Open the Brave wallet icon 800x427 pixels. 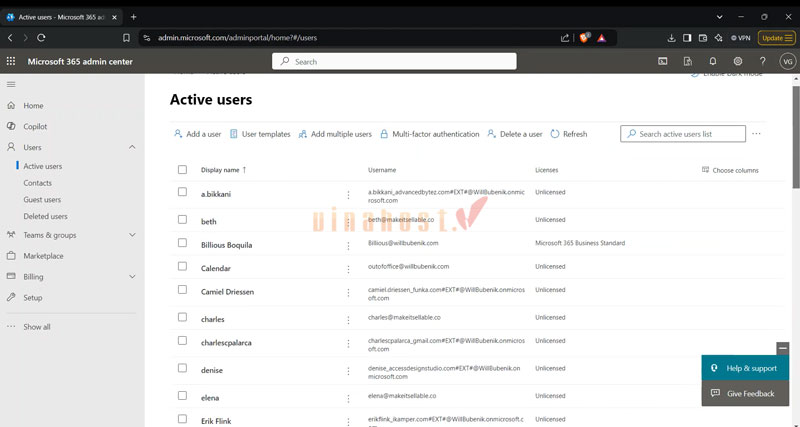point(703,38)
